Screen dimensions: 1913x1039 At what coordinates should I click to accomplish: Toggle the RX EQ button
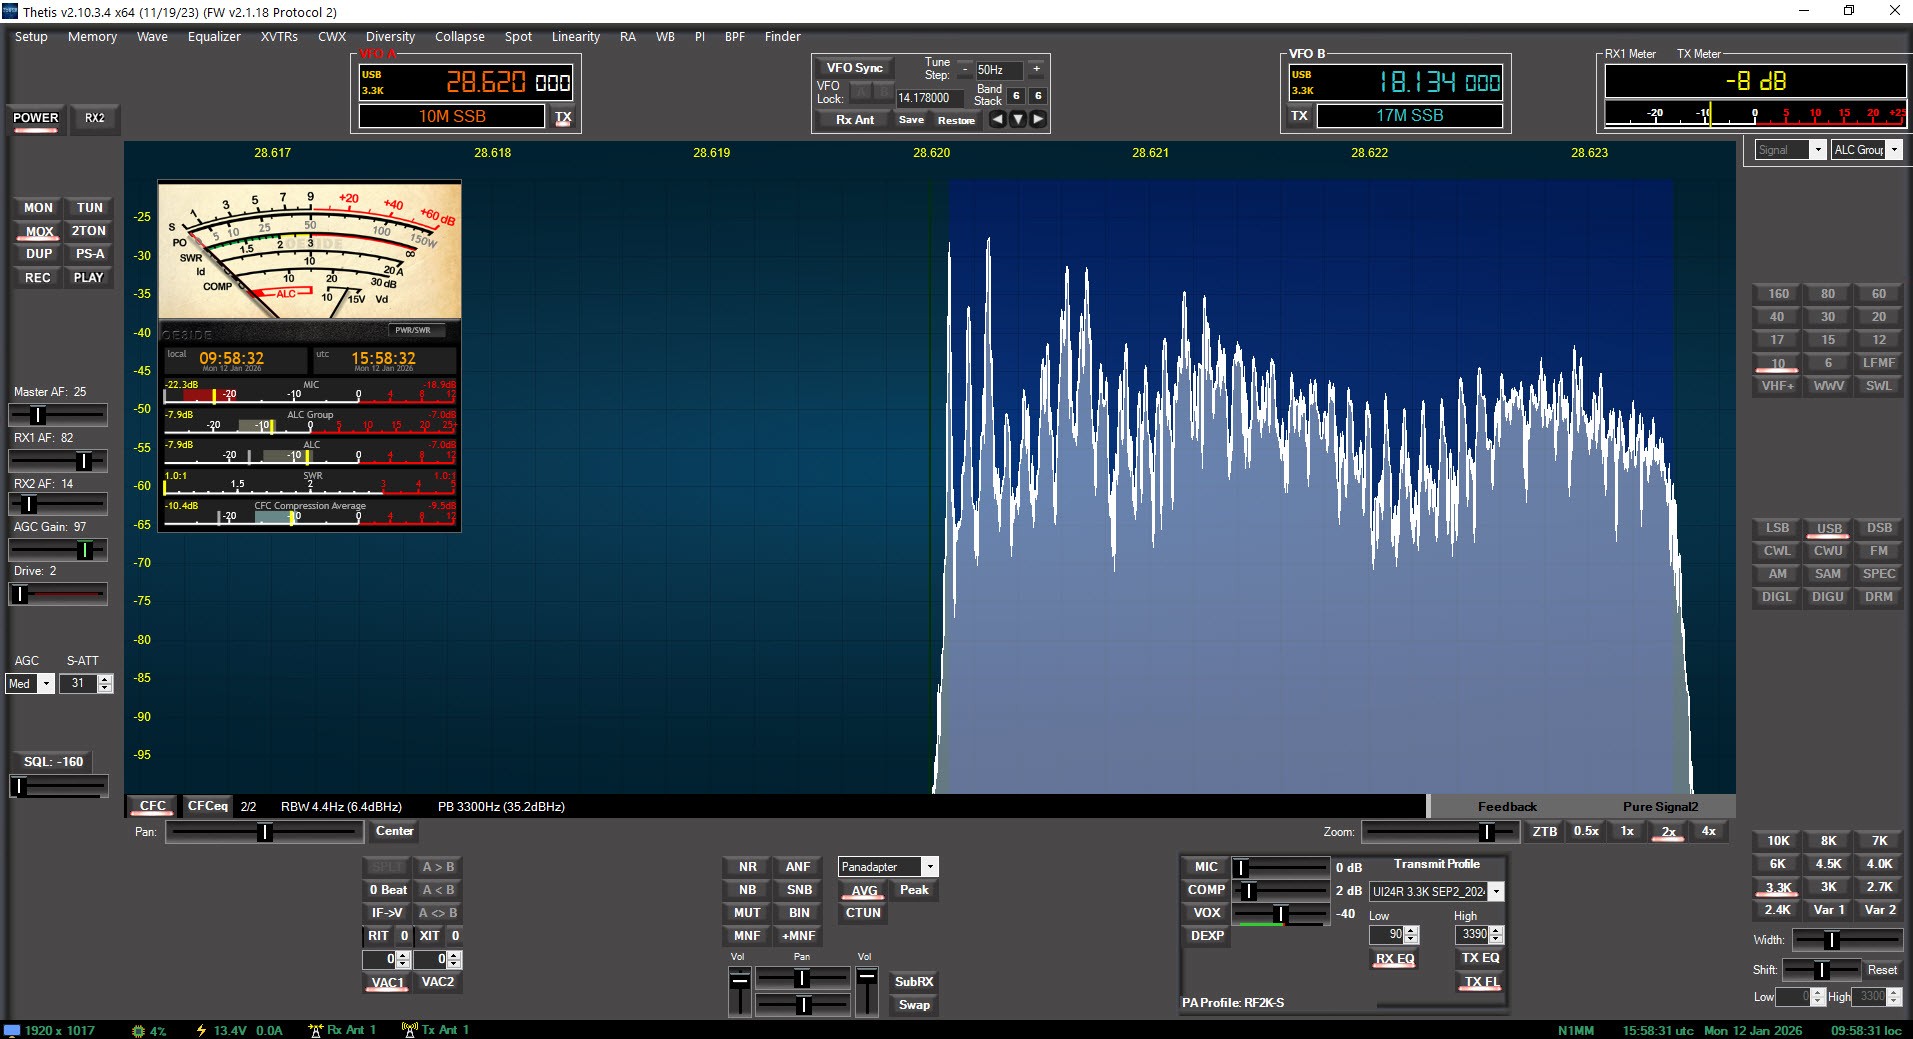pos(1394,958)
